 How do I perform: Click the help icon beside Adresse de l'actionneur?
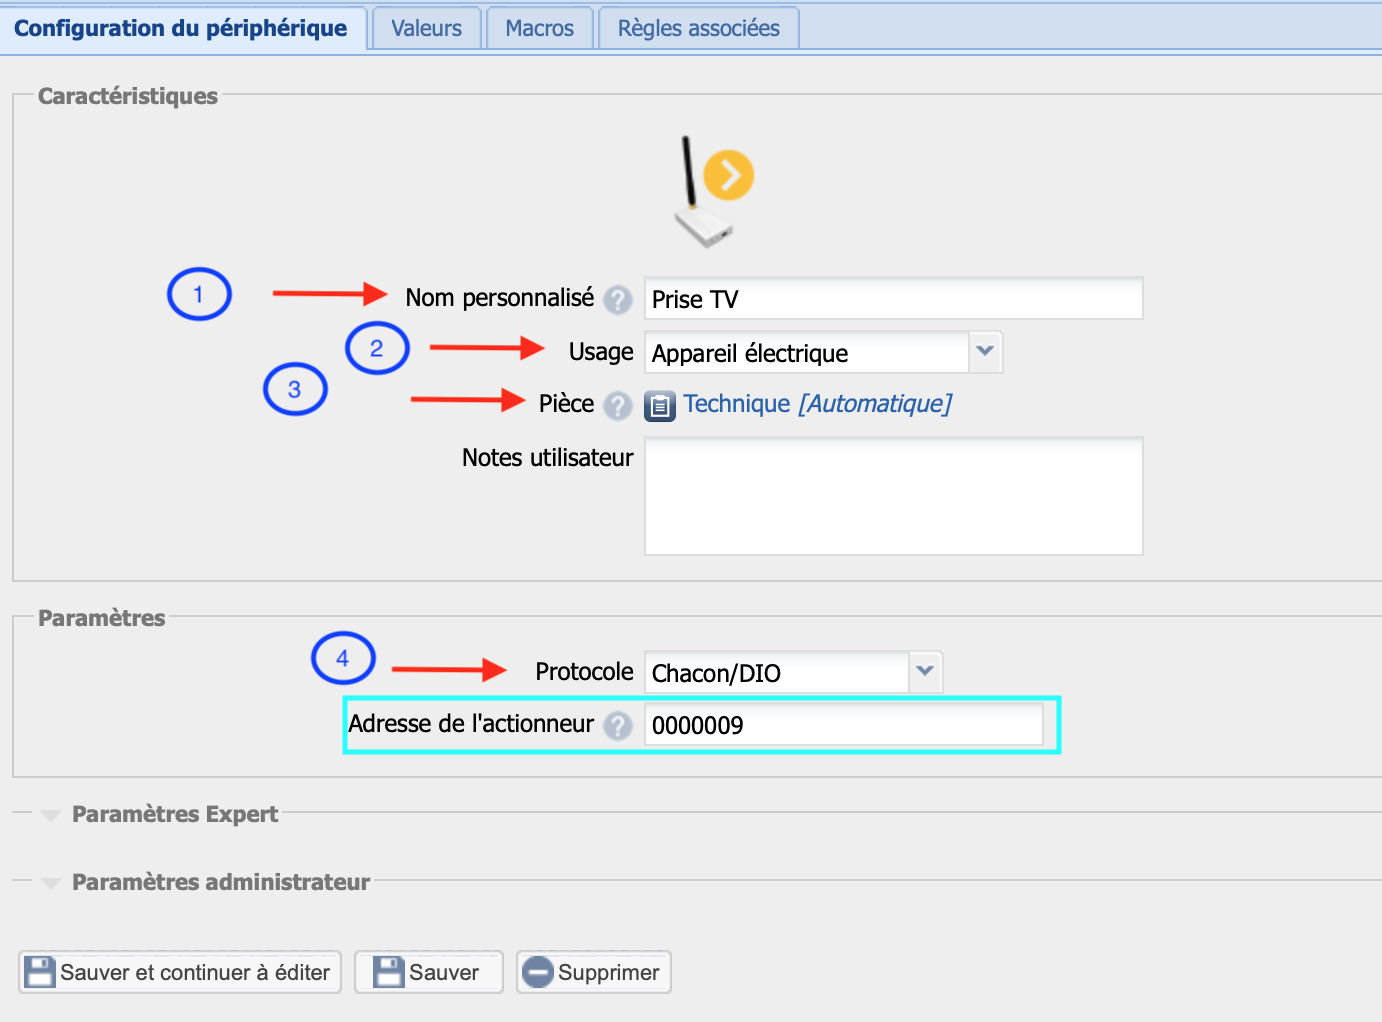pos(618,725)
